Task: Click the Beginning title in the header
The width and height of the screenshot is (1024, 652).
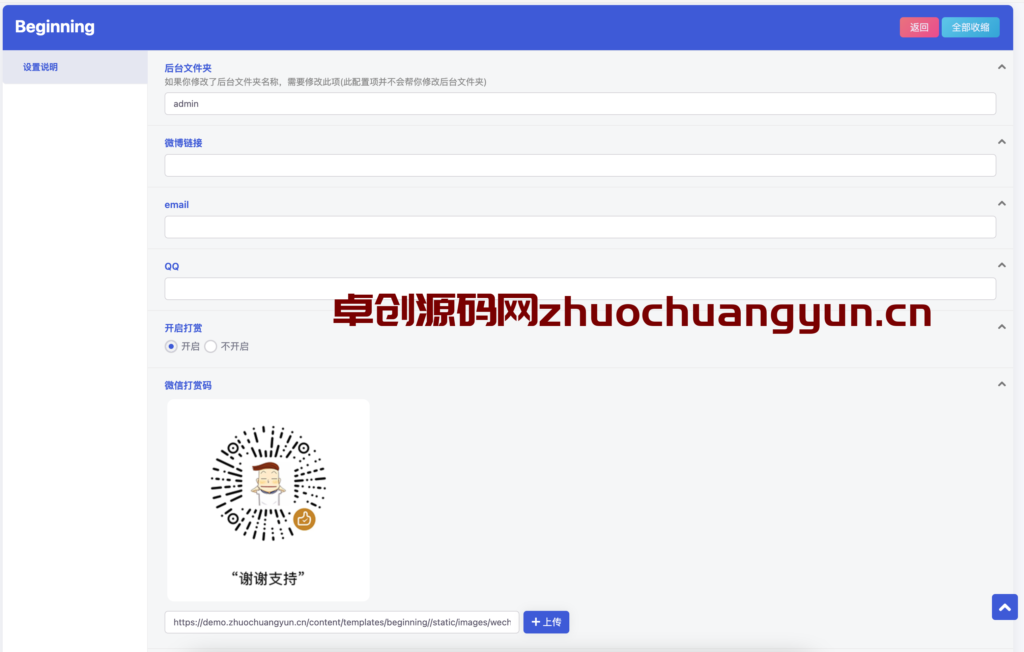Action: 55,27
